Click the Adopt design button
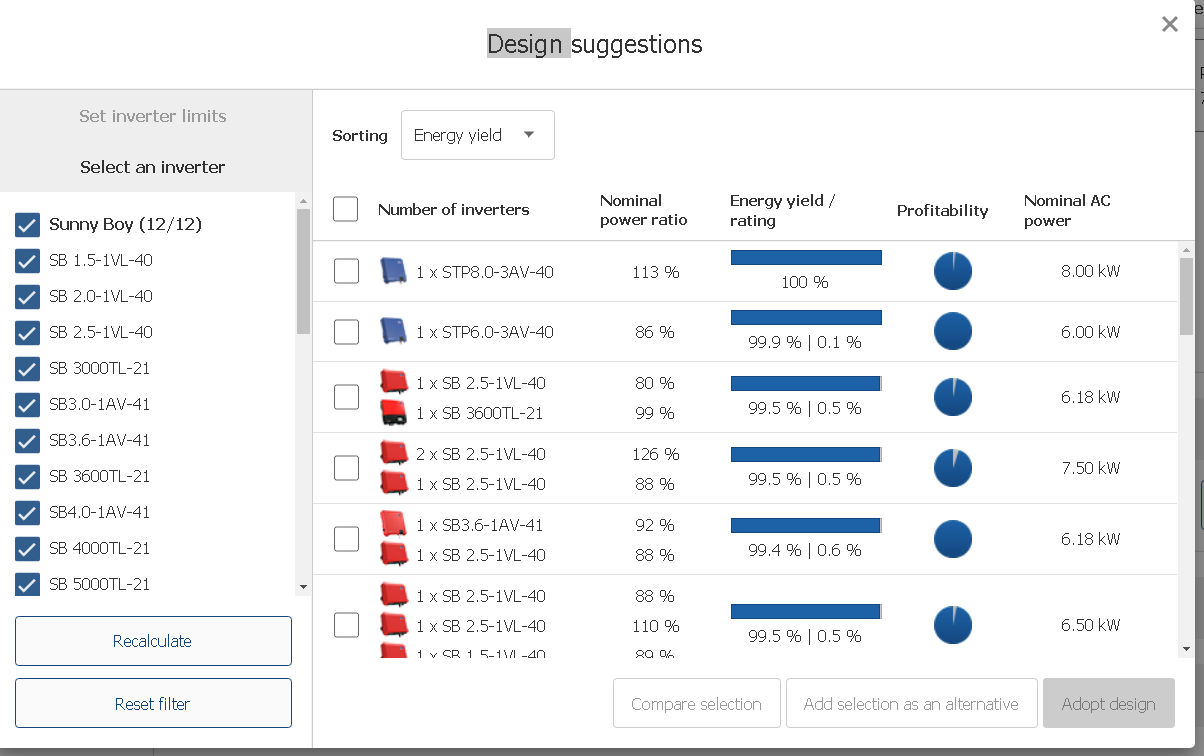Image resolution: width=1204 pixels, height=756 pixels. pos(1109,704)
